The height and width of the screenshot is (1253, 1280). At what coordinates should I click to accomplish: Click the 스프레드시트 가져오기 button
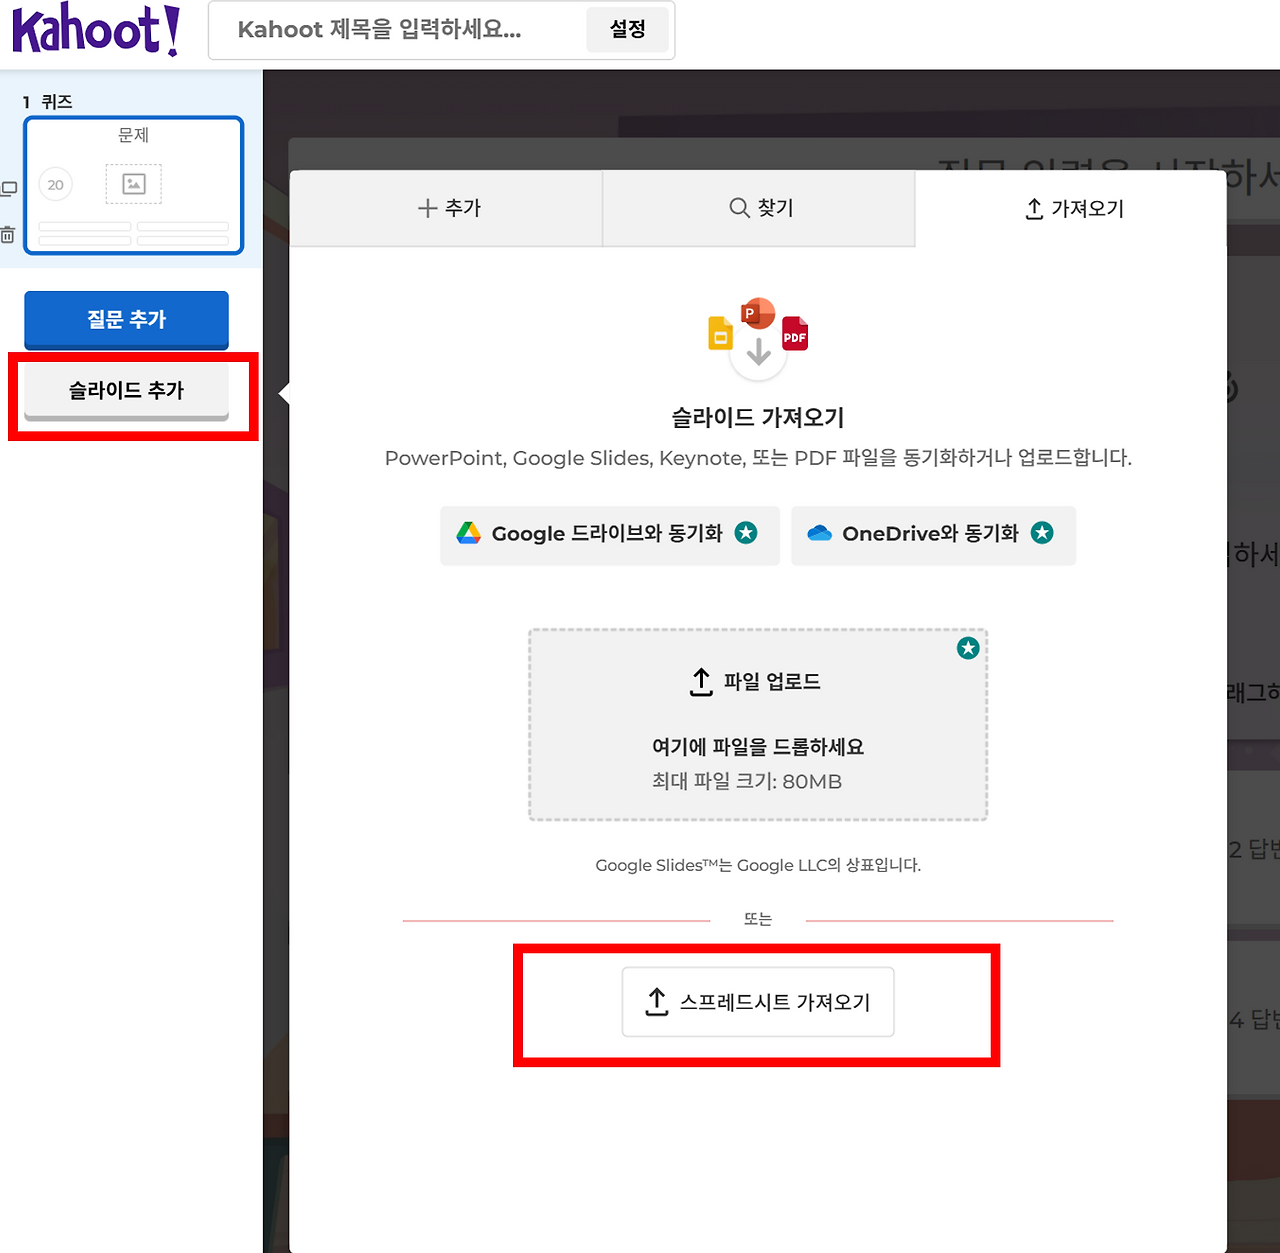click(x=758, y=1002)
